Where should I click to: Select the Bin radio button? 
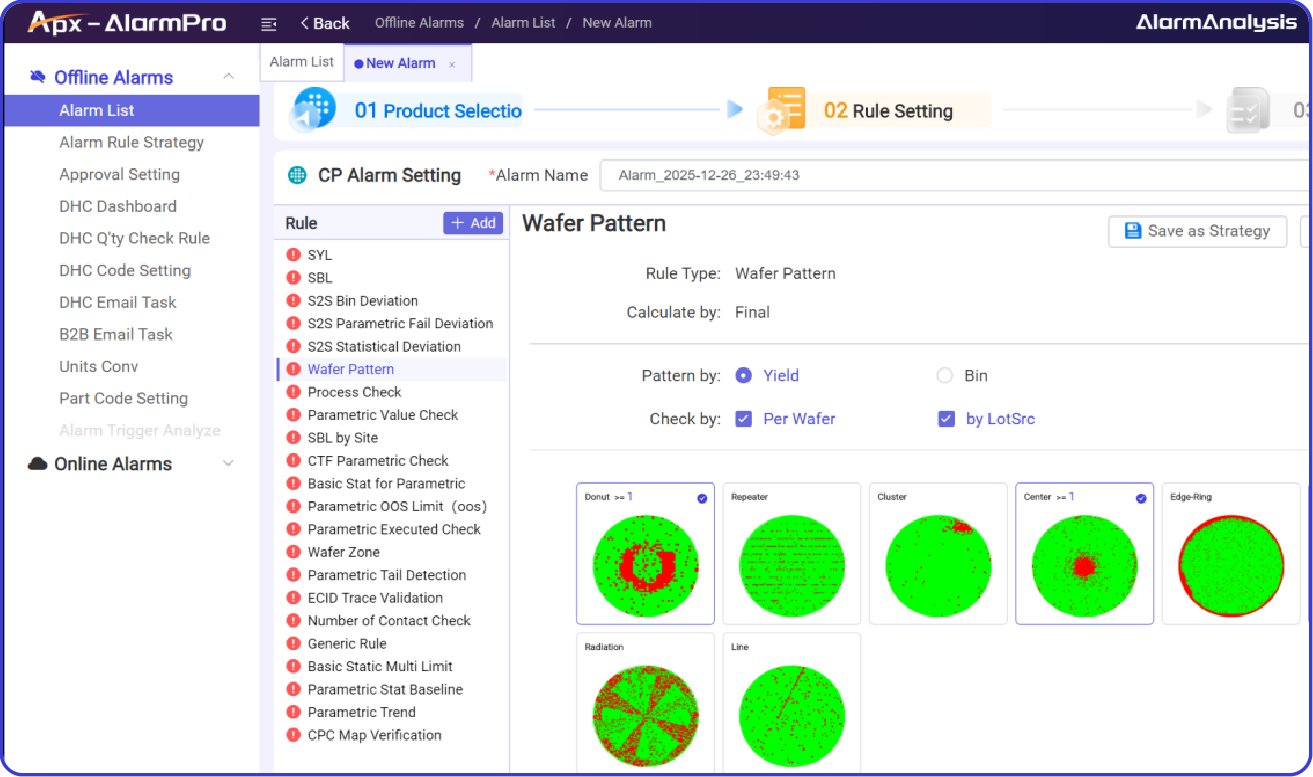[x=944, y=375]
